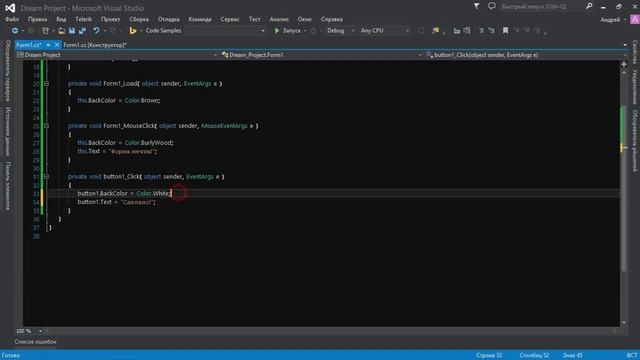Go to the next bookmark icon
Image resolution: width=640 pixels, height=360 pixels.
[x=527, y=31]
